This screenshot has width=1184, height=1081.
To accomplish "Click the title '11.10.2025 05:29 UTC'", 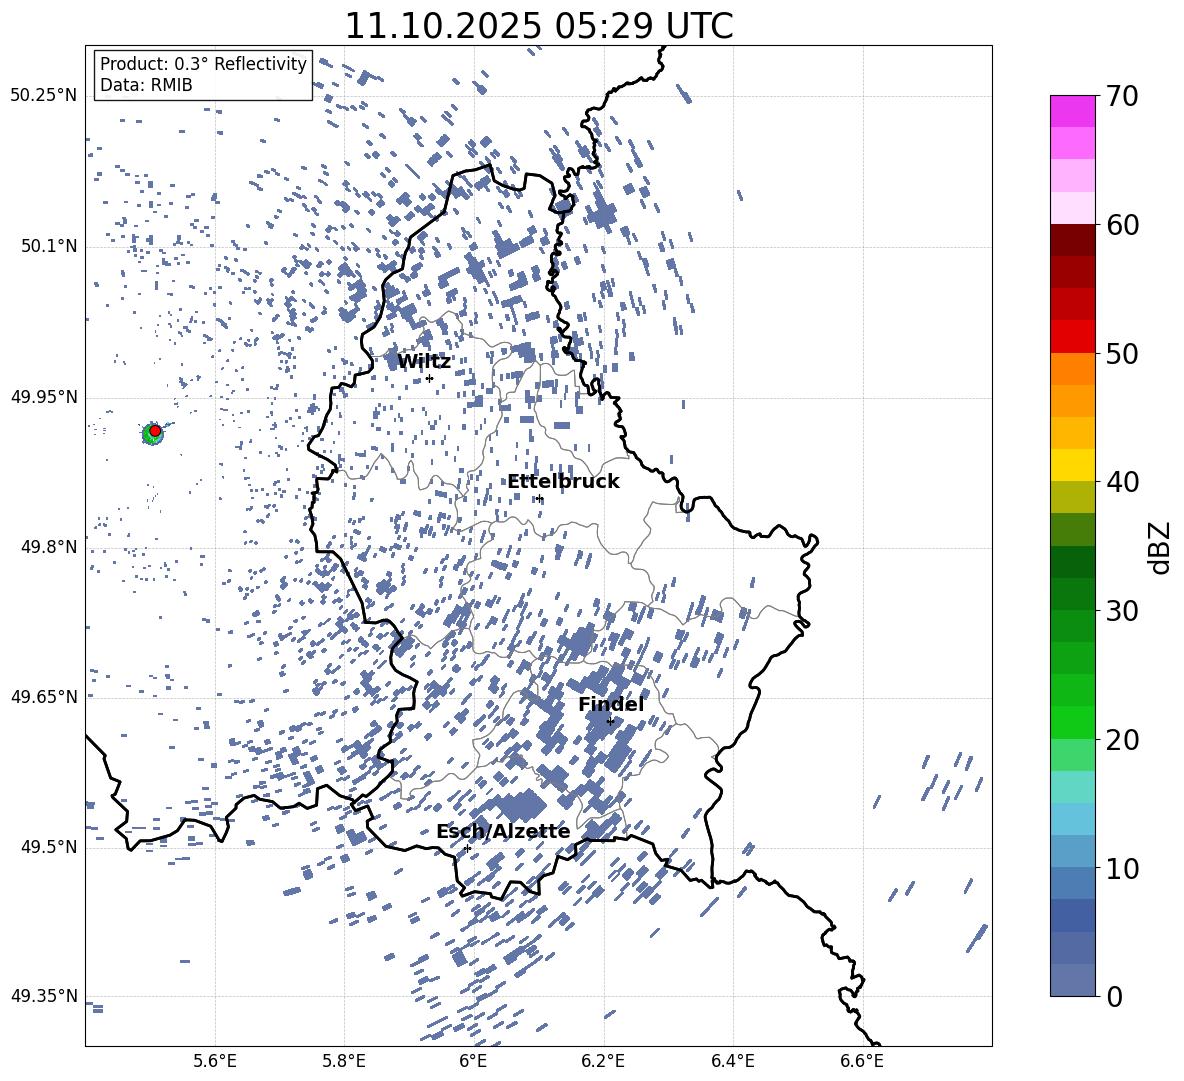I will [x=538, y=26].
